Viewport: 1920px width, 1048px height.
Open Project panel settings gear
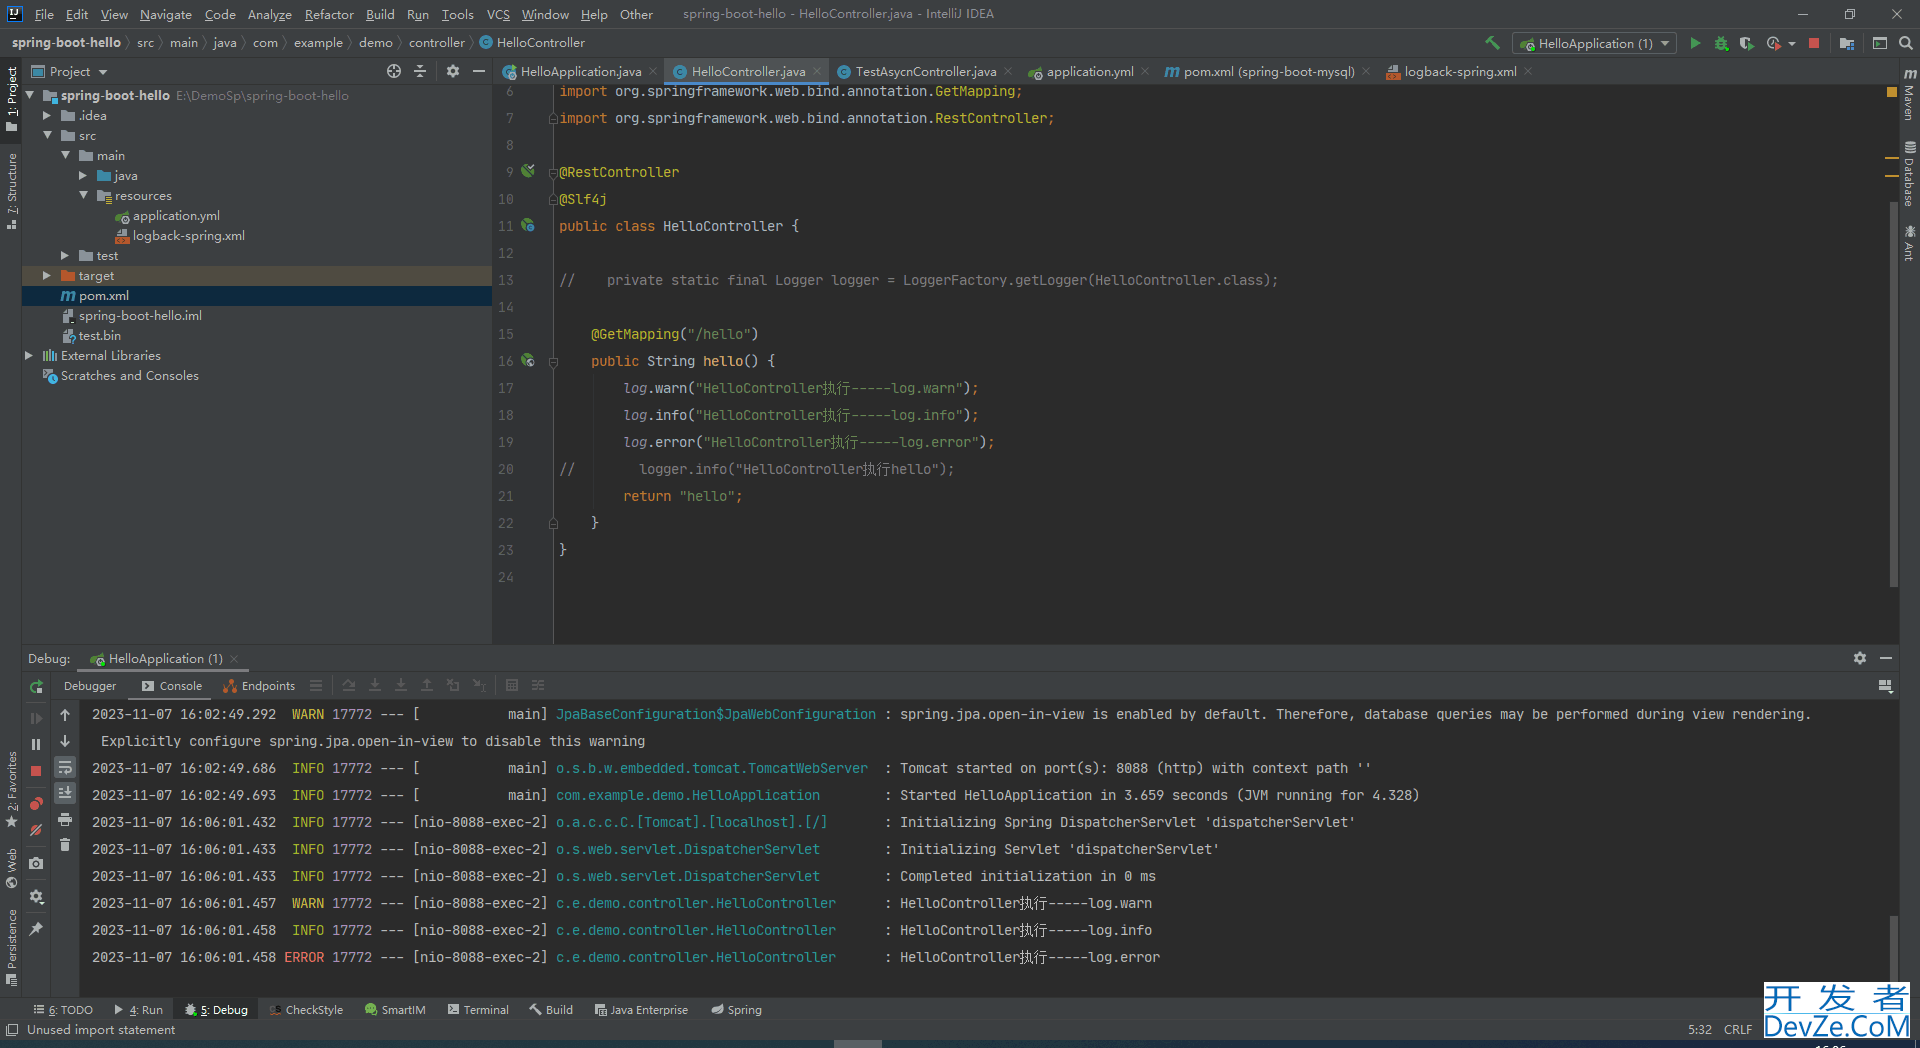(x=453, y=71)
